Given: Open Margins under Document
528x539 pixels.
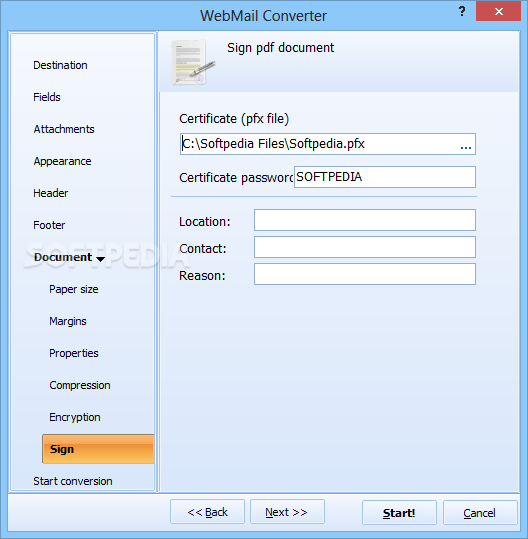Looking at the screenshot, I should point(68,321).
